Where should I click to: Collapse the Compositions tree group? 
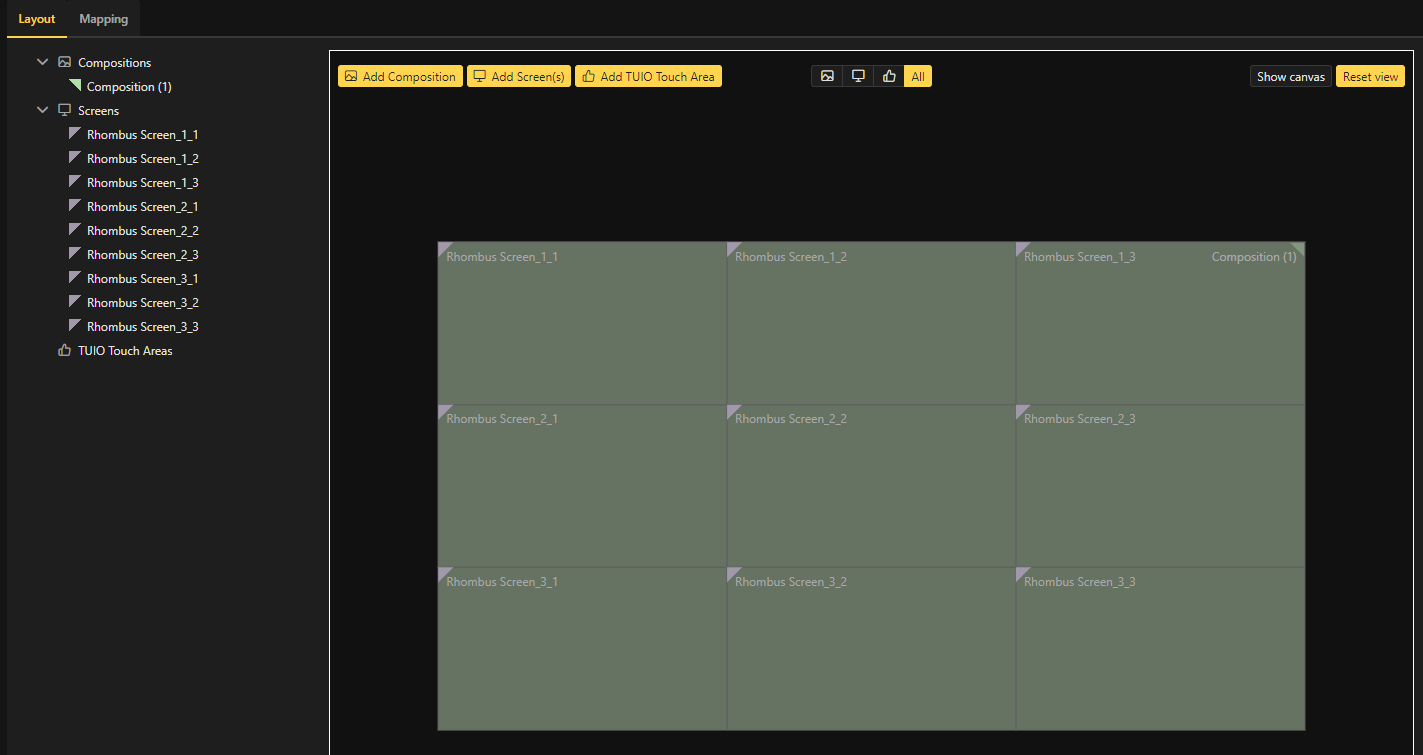(42, 62)
